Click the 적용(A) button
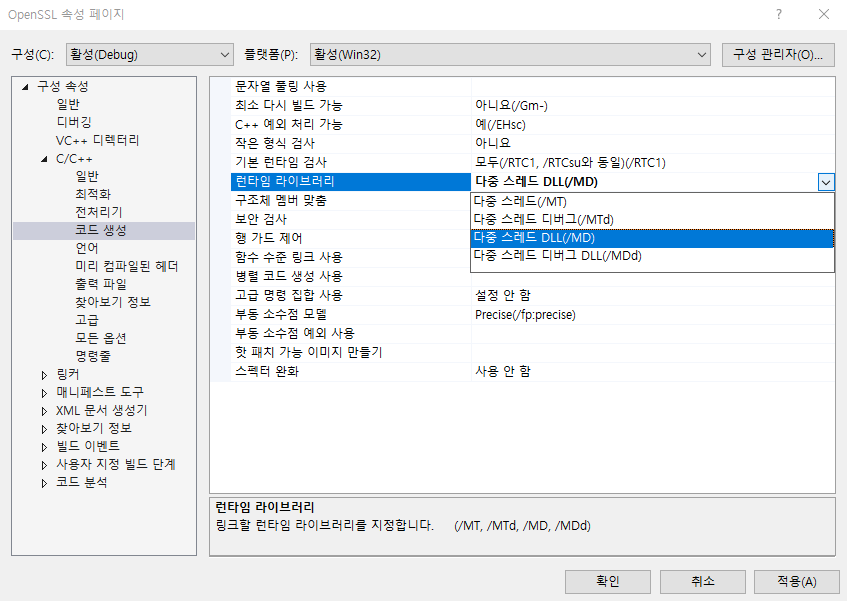This screenshot has width=847, height=601. (797, 582)
